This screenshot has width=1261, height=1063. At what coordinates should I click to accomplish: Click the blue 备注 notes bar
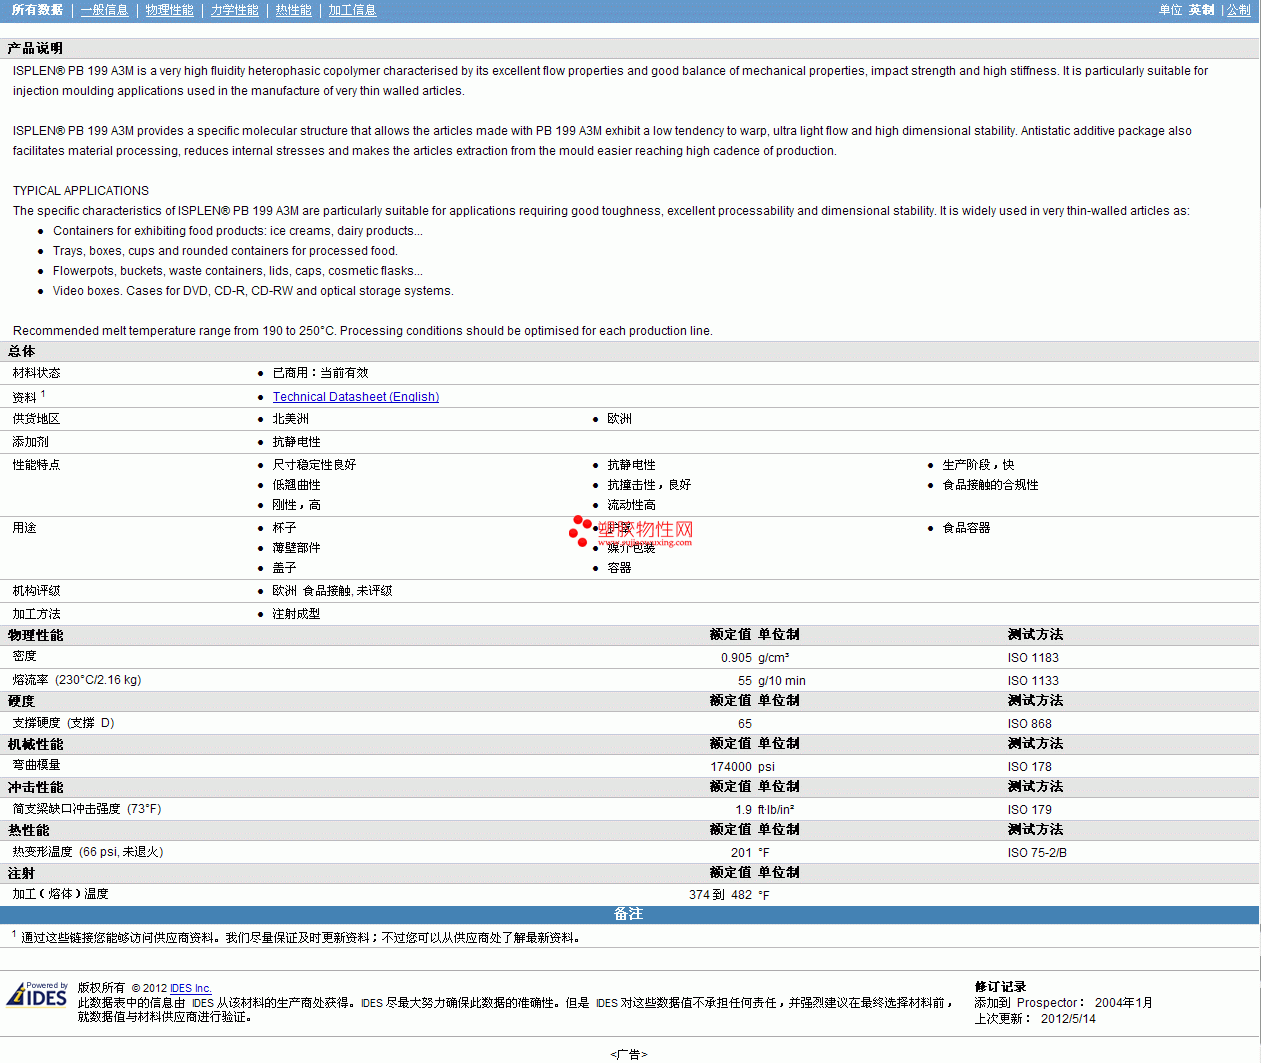628,914
